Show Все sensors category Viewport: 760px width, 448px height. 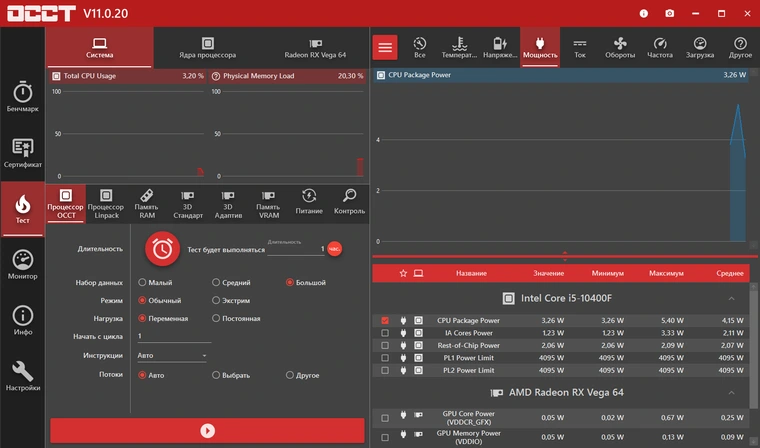(x=420, y=48)
